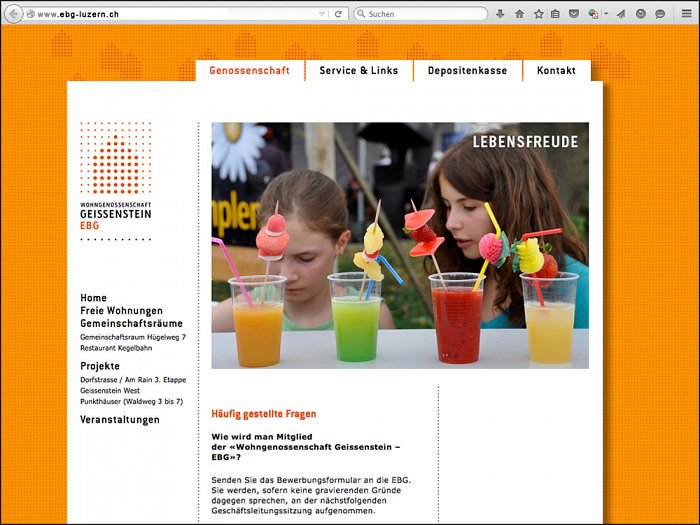Open the Service & Links tab
The height and width of the screenshot is (525, 700).
coord(358,71)
